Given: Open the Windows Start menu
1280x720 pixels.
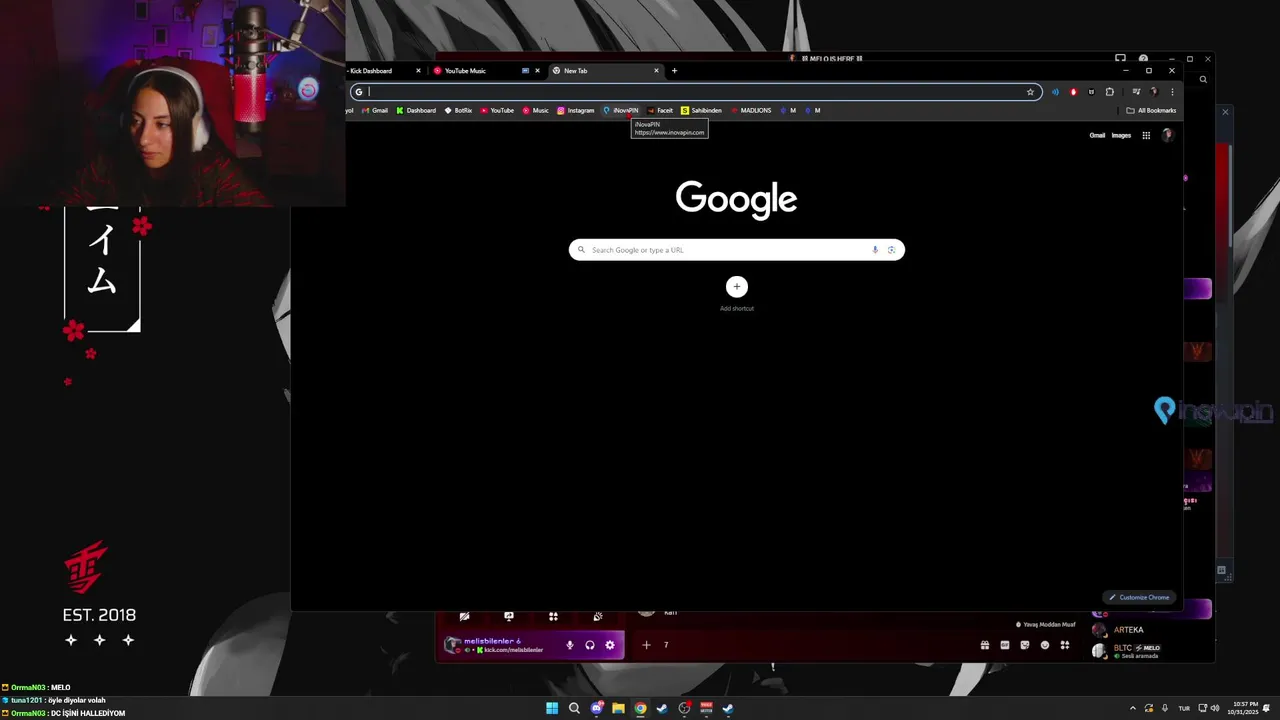Looking at the screenshot, I should click(x=552, y=708).
